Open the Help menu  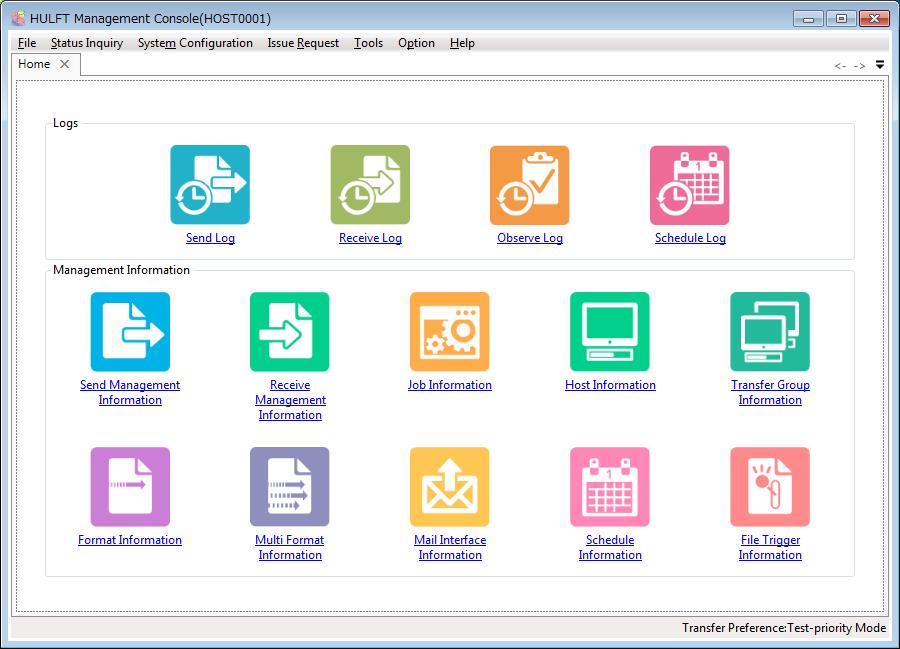click(x=462, y=43)
